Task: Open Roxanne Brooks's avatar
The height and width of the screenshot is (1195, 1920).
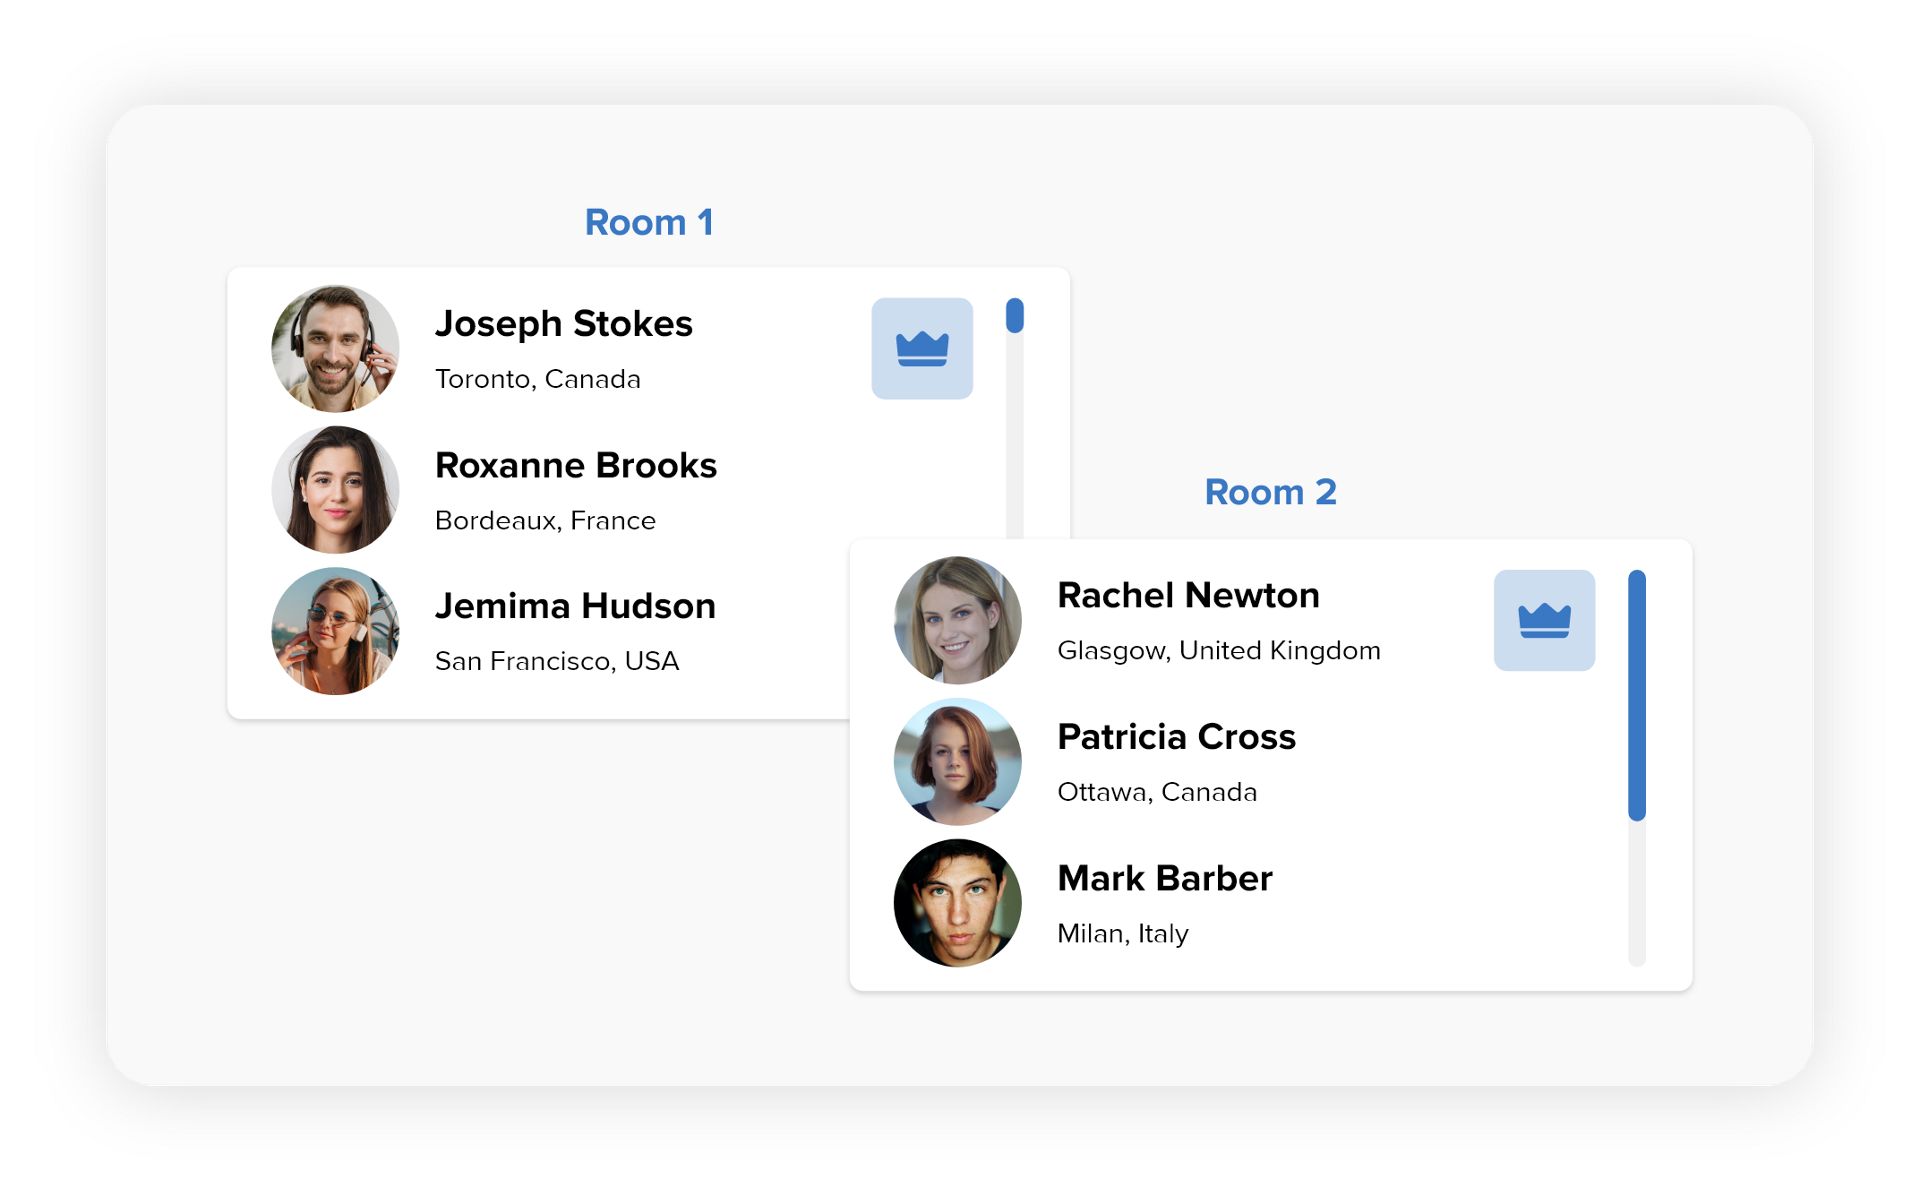Action: coord(335,490)
